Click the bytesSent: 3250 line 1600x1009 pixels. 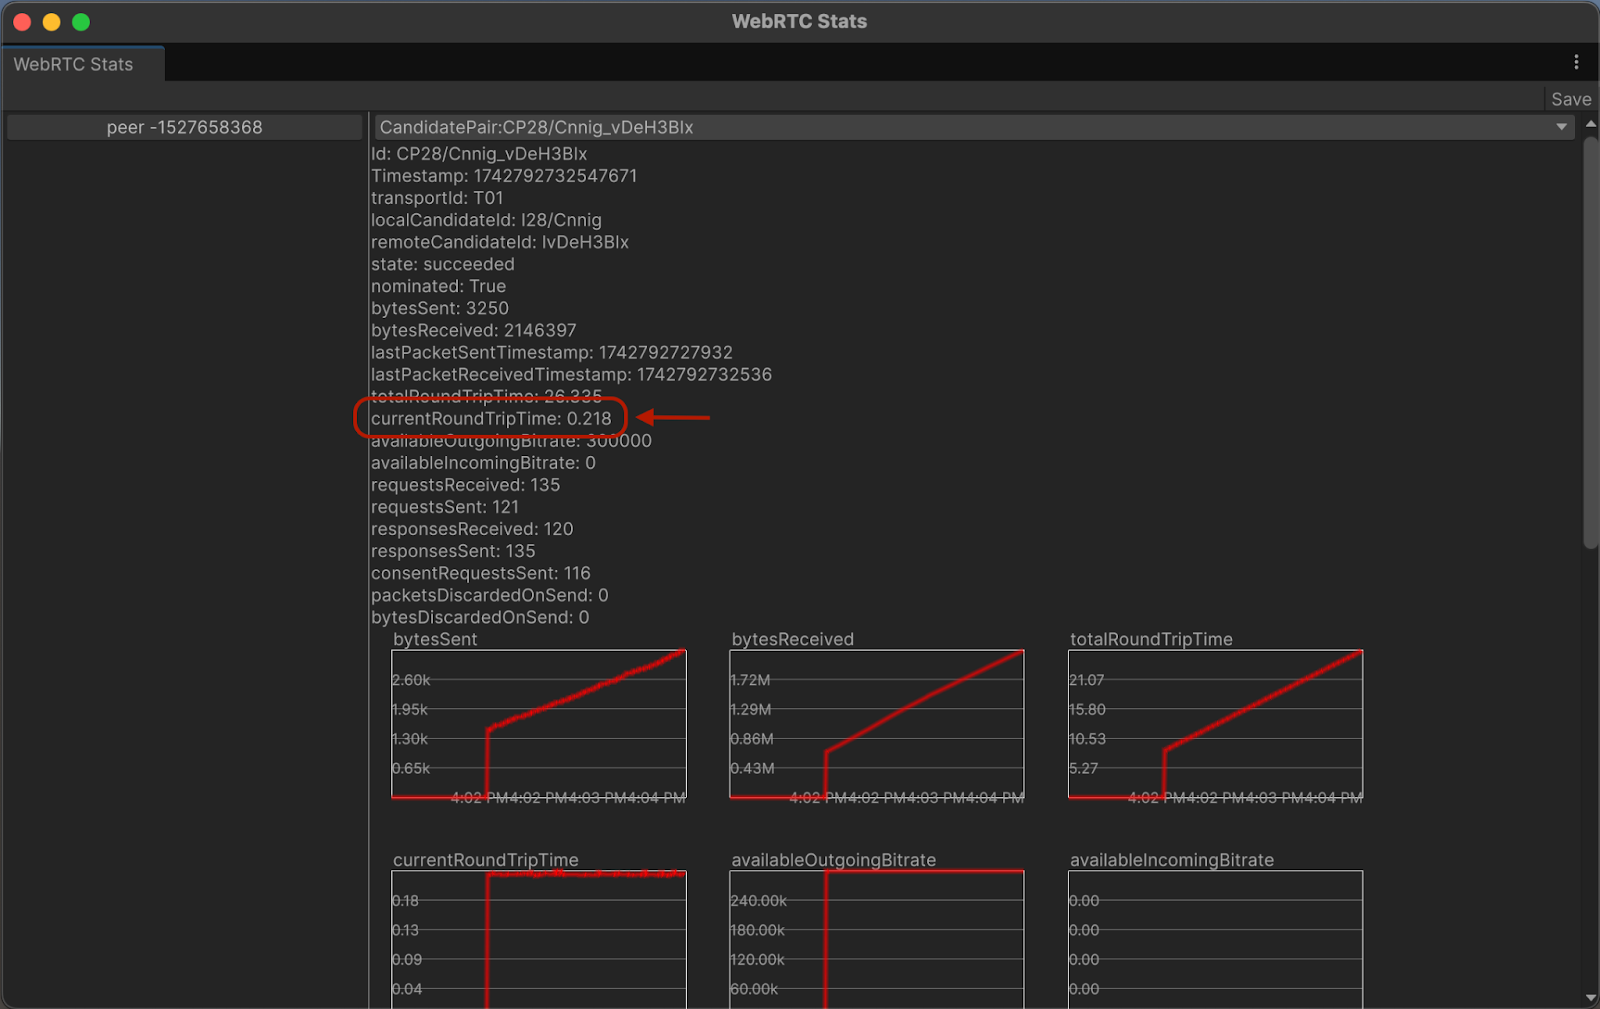(440, 308)
